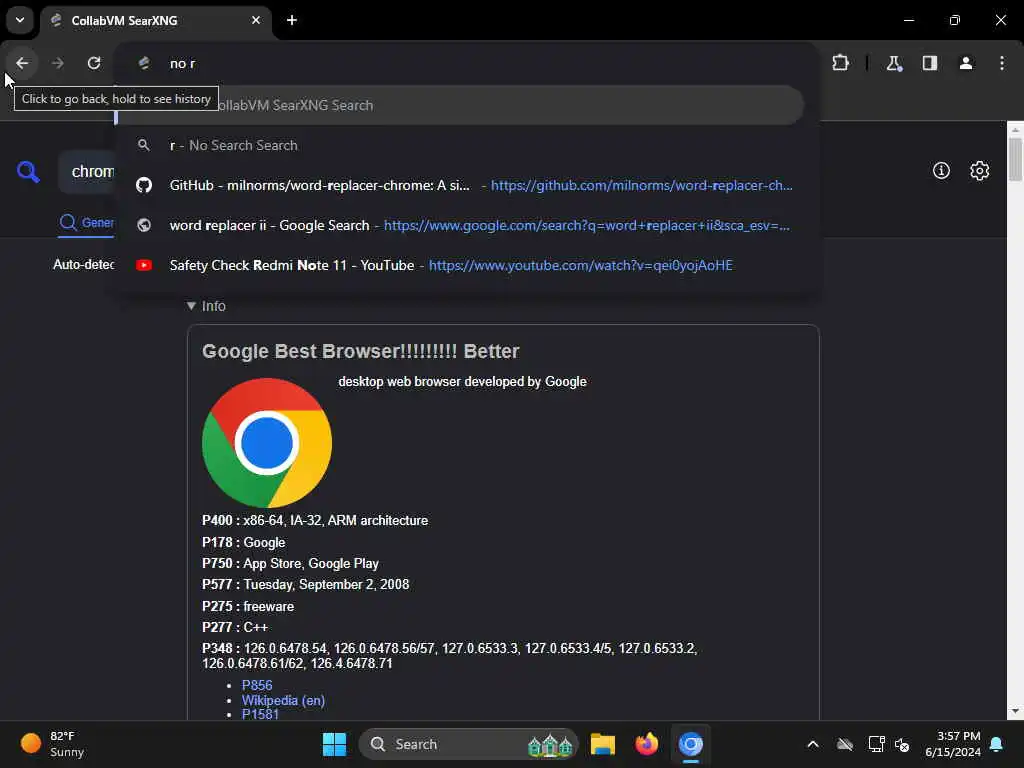This screenshot has height=768, width=1024.
Task: Open Firefox from the taskbar
Action: point(647,744)
